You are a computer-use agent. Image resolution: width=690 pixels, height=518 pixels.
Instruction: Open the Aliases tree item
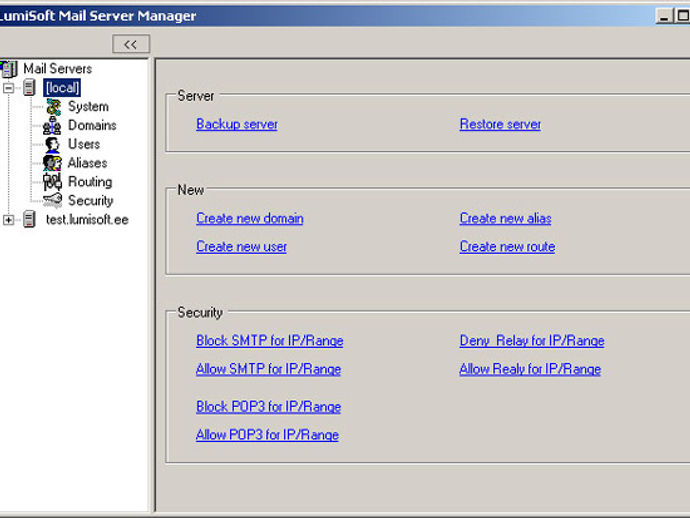coord(87,163)
